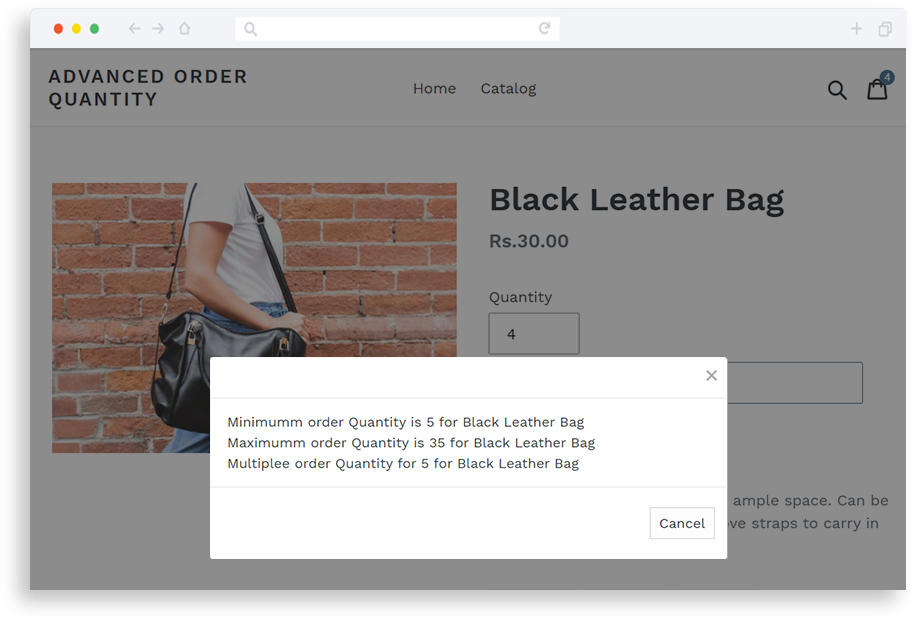The width and height of the screenshot is (916, 621).
Task: Focus the Quantity input field
Action: 534,334
